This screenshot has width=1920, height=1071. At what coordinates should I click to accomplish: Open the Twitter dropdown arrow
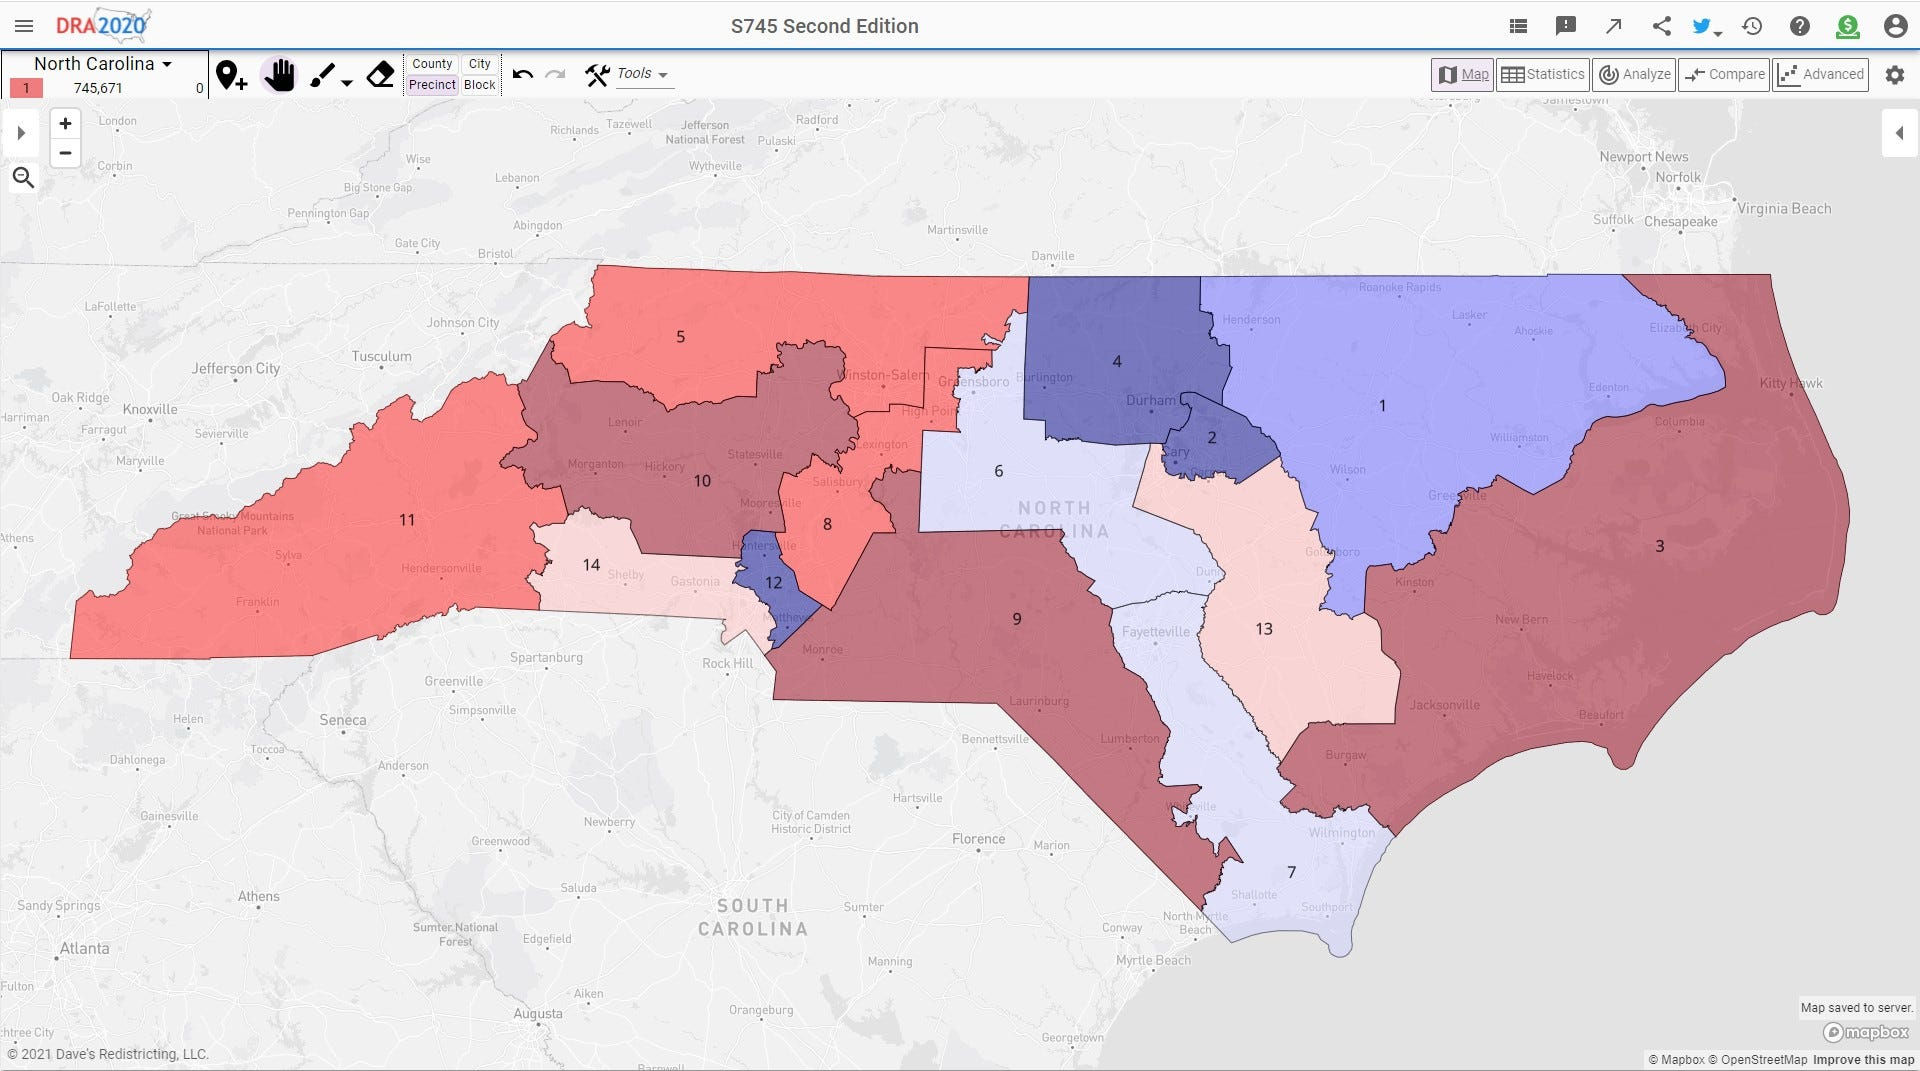1718,33
